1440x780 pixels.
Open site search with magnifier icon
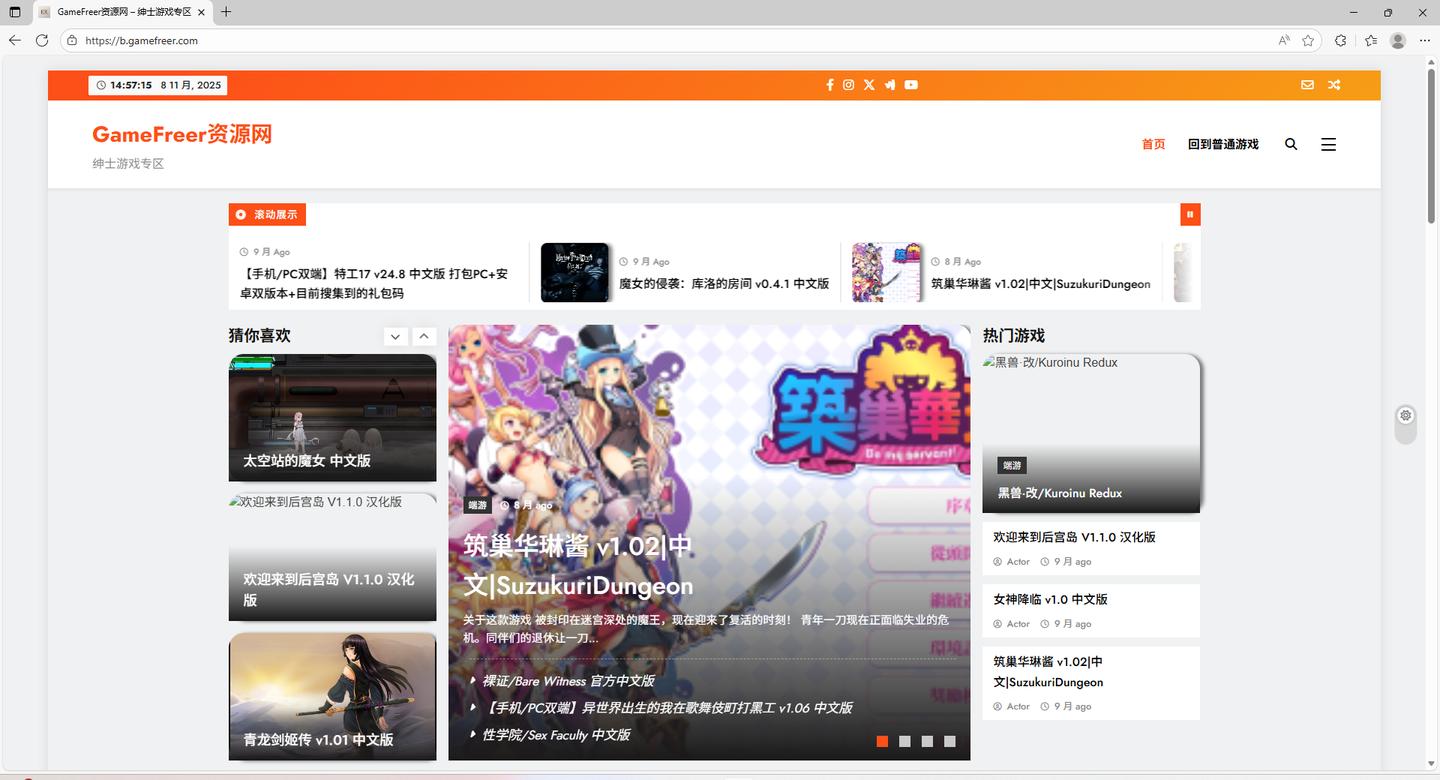tap(1291, 144)
